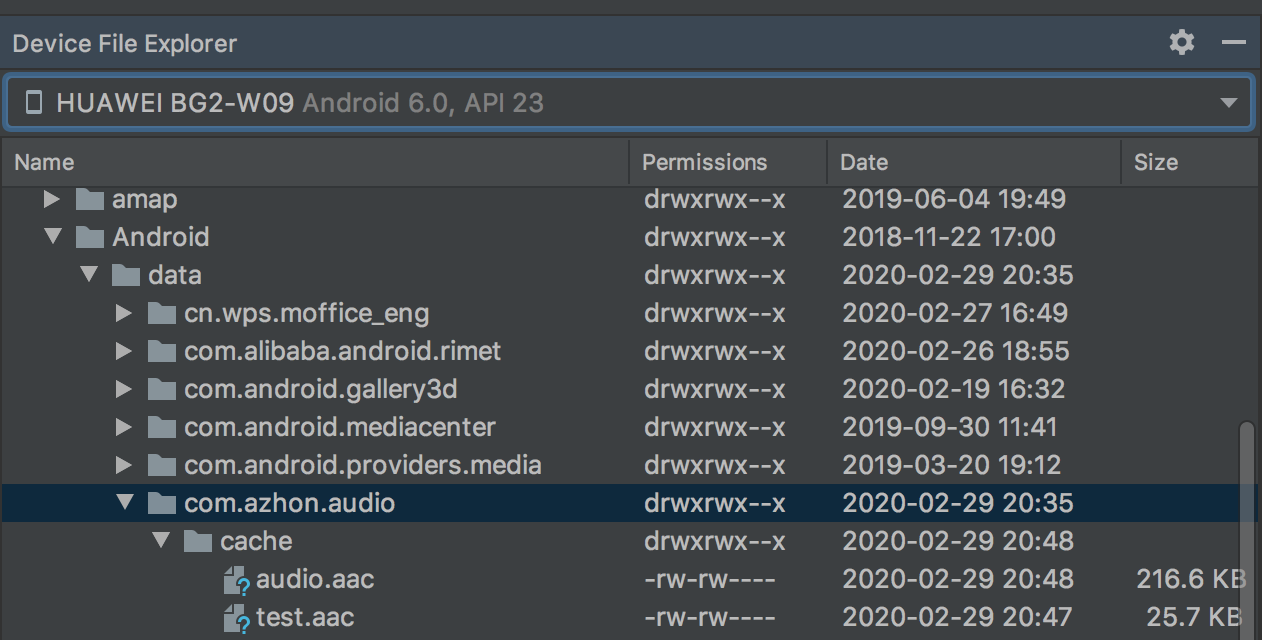Click the amap folder icon

click(90, 200)
